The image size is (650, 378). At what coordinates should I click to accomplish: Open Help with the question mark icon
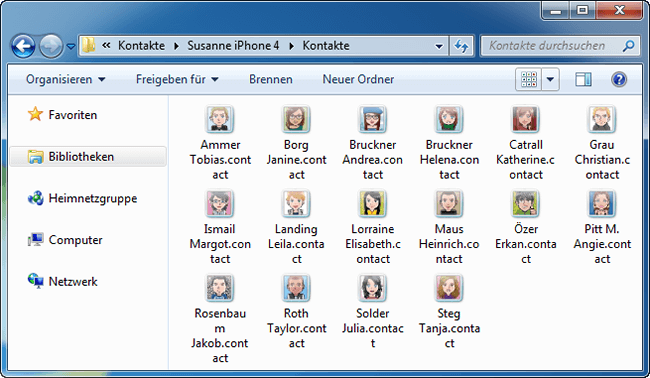[619, 79]
